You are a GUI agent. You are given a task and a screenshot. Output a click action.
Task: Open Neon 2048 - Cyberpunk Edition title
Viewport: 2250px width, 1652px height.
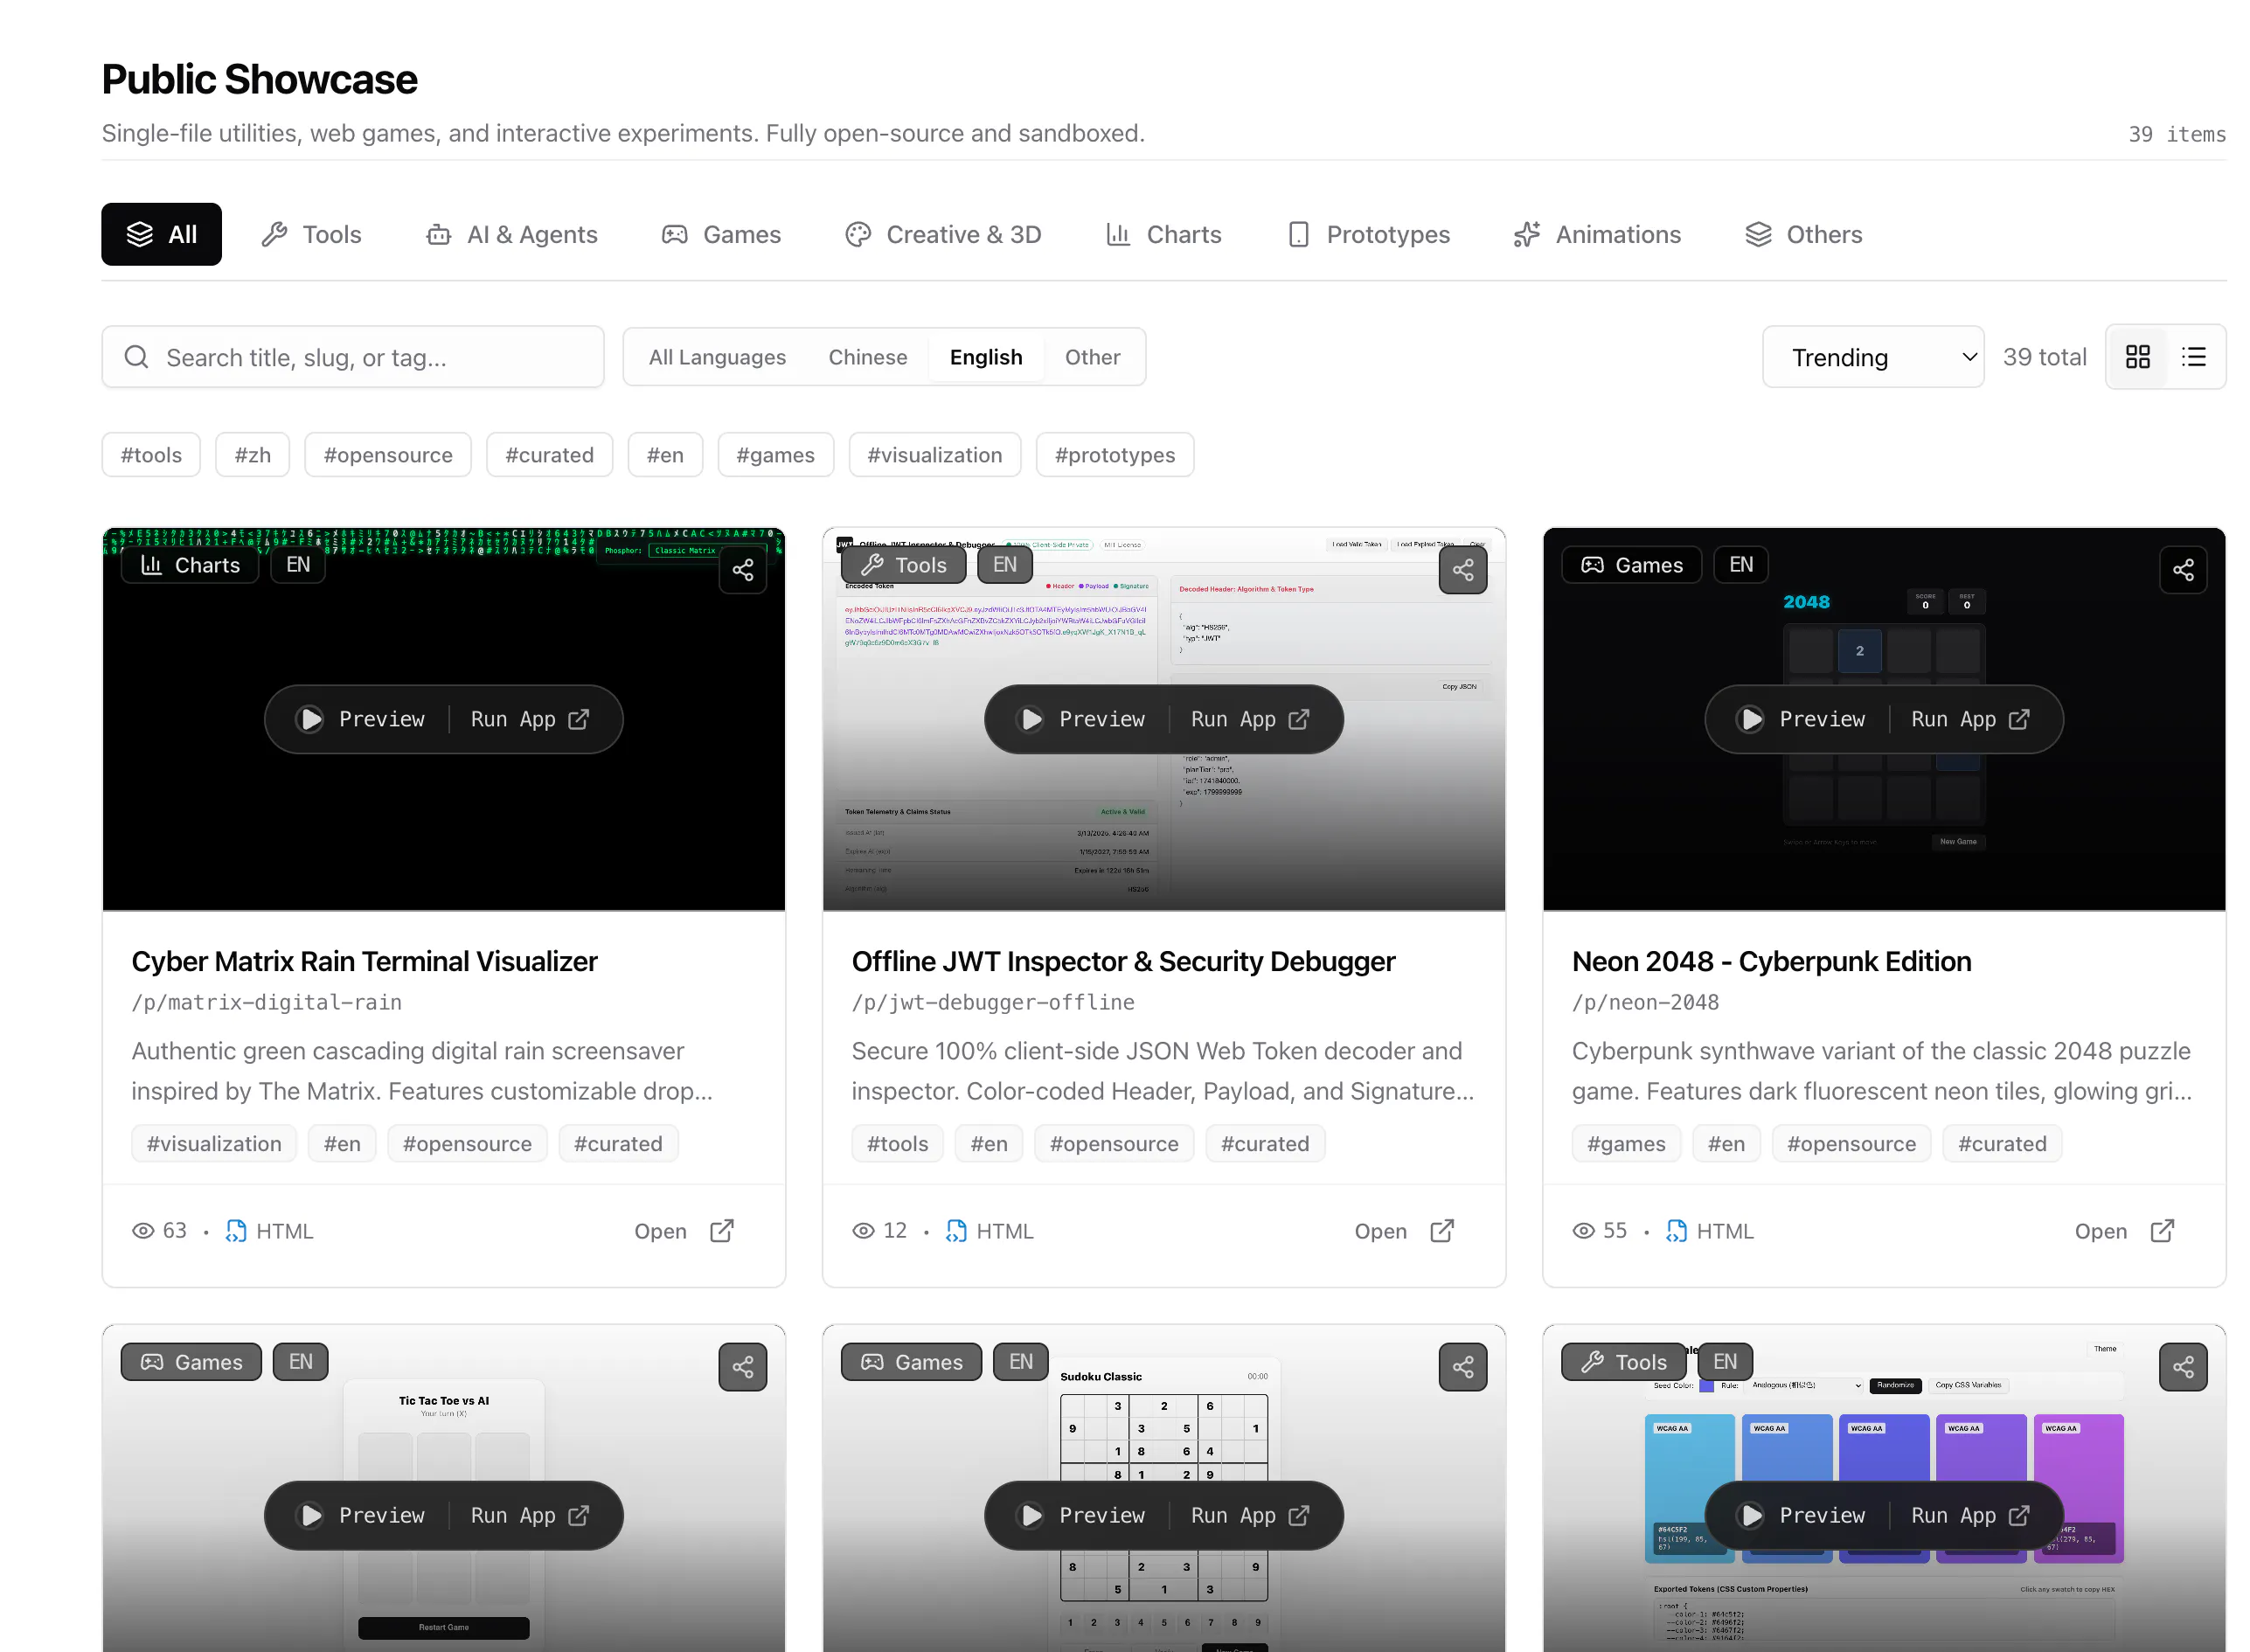[1771, 961]
